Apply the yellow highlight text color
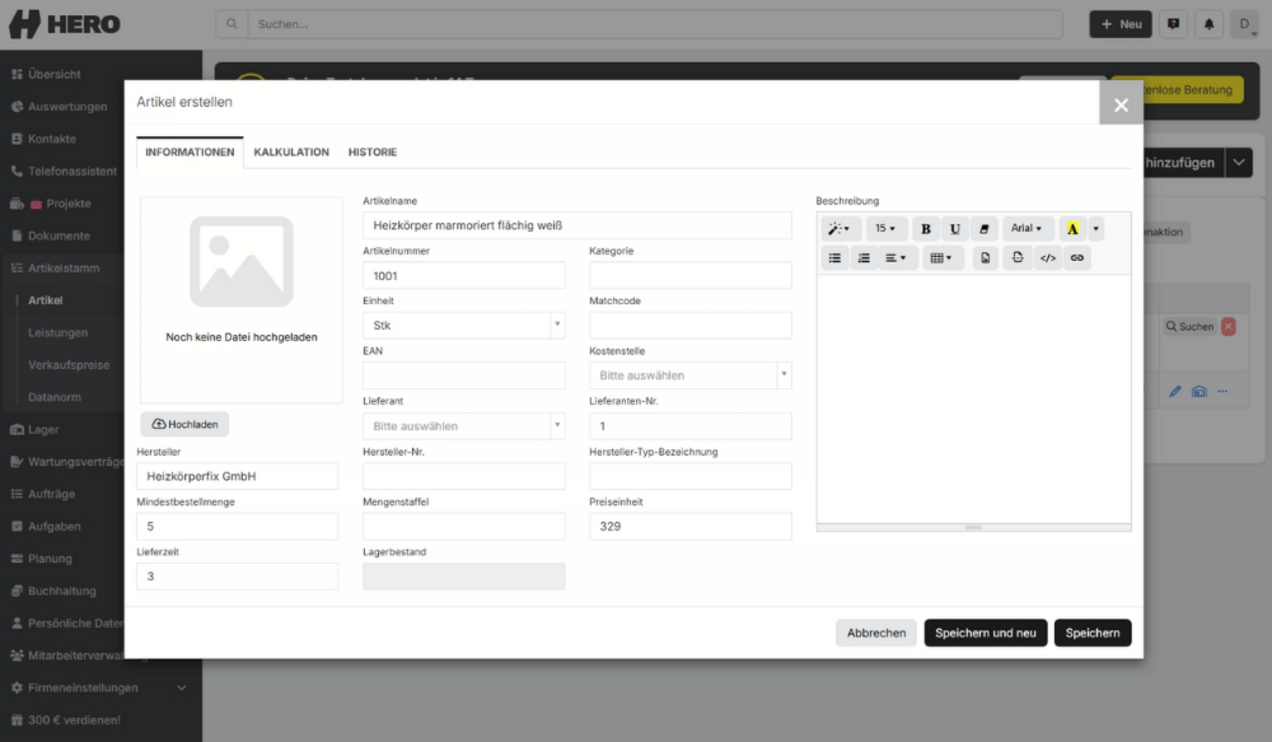The width and height of the screenshot is (1272, 742). click(1073, 229)
